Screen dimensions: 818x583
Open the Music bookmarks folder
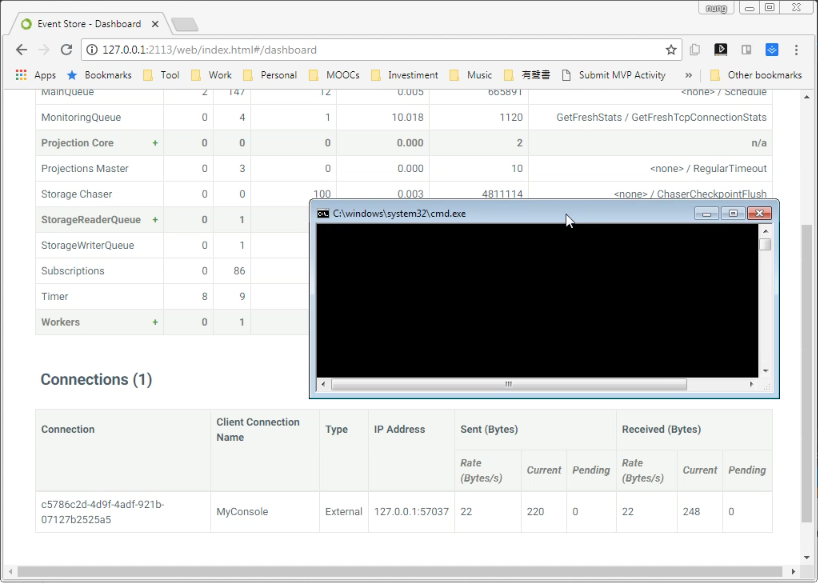471,75
